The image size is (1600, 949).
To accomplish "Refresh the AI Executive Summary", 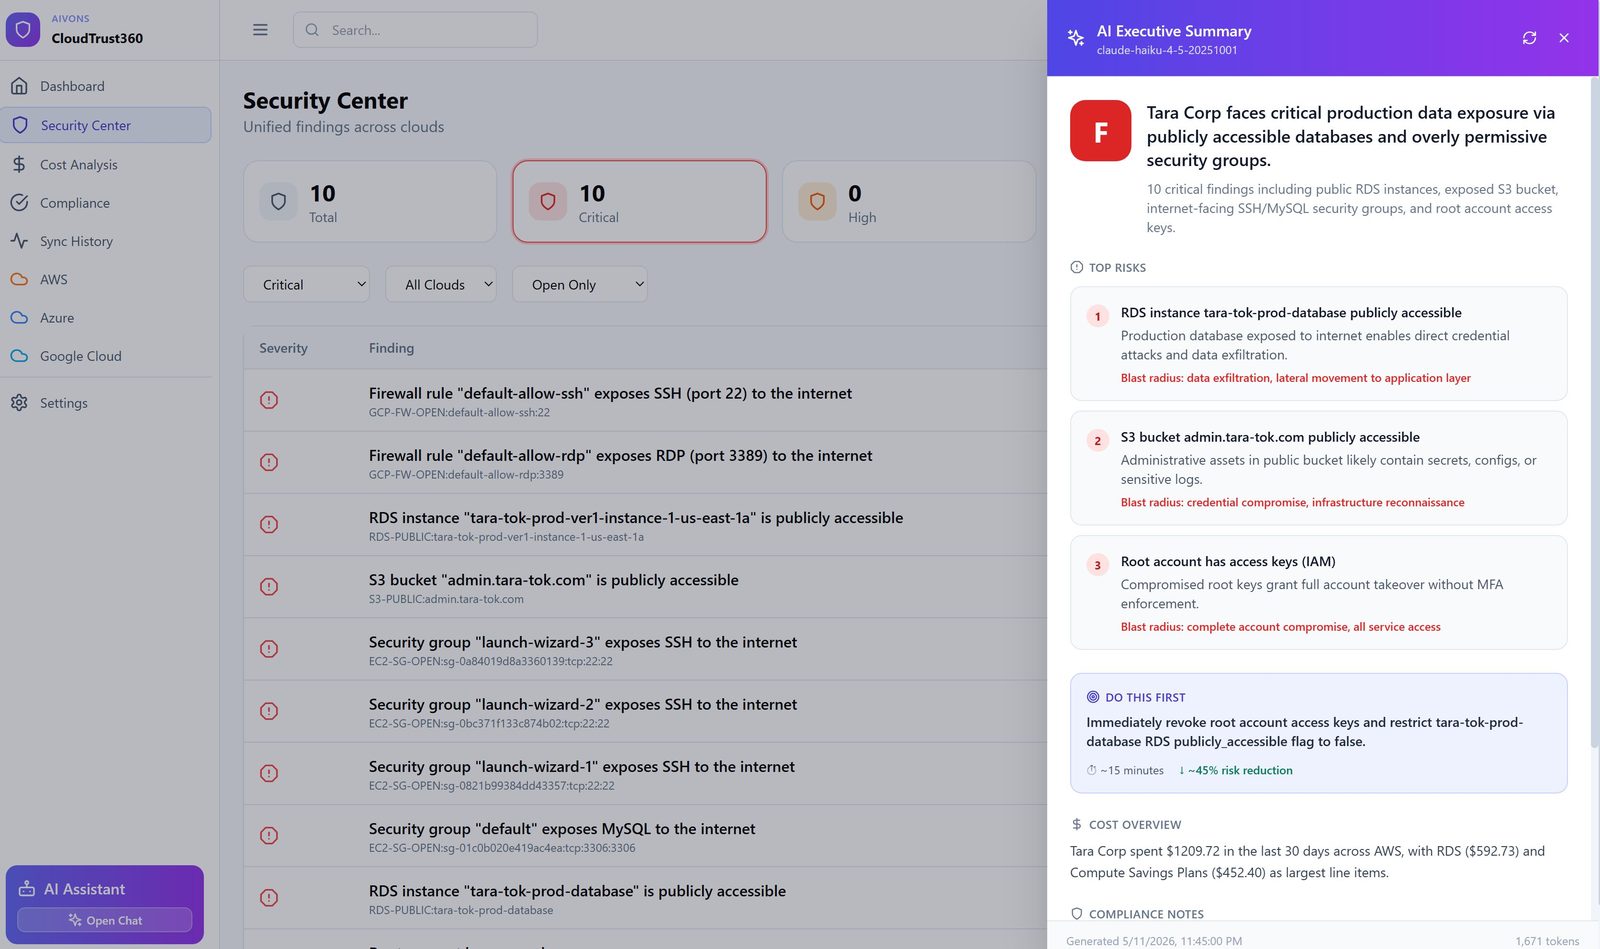I will [1529, 38].
